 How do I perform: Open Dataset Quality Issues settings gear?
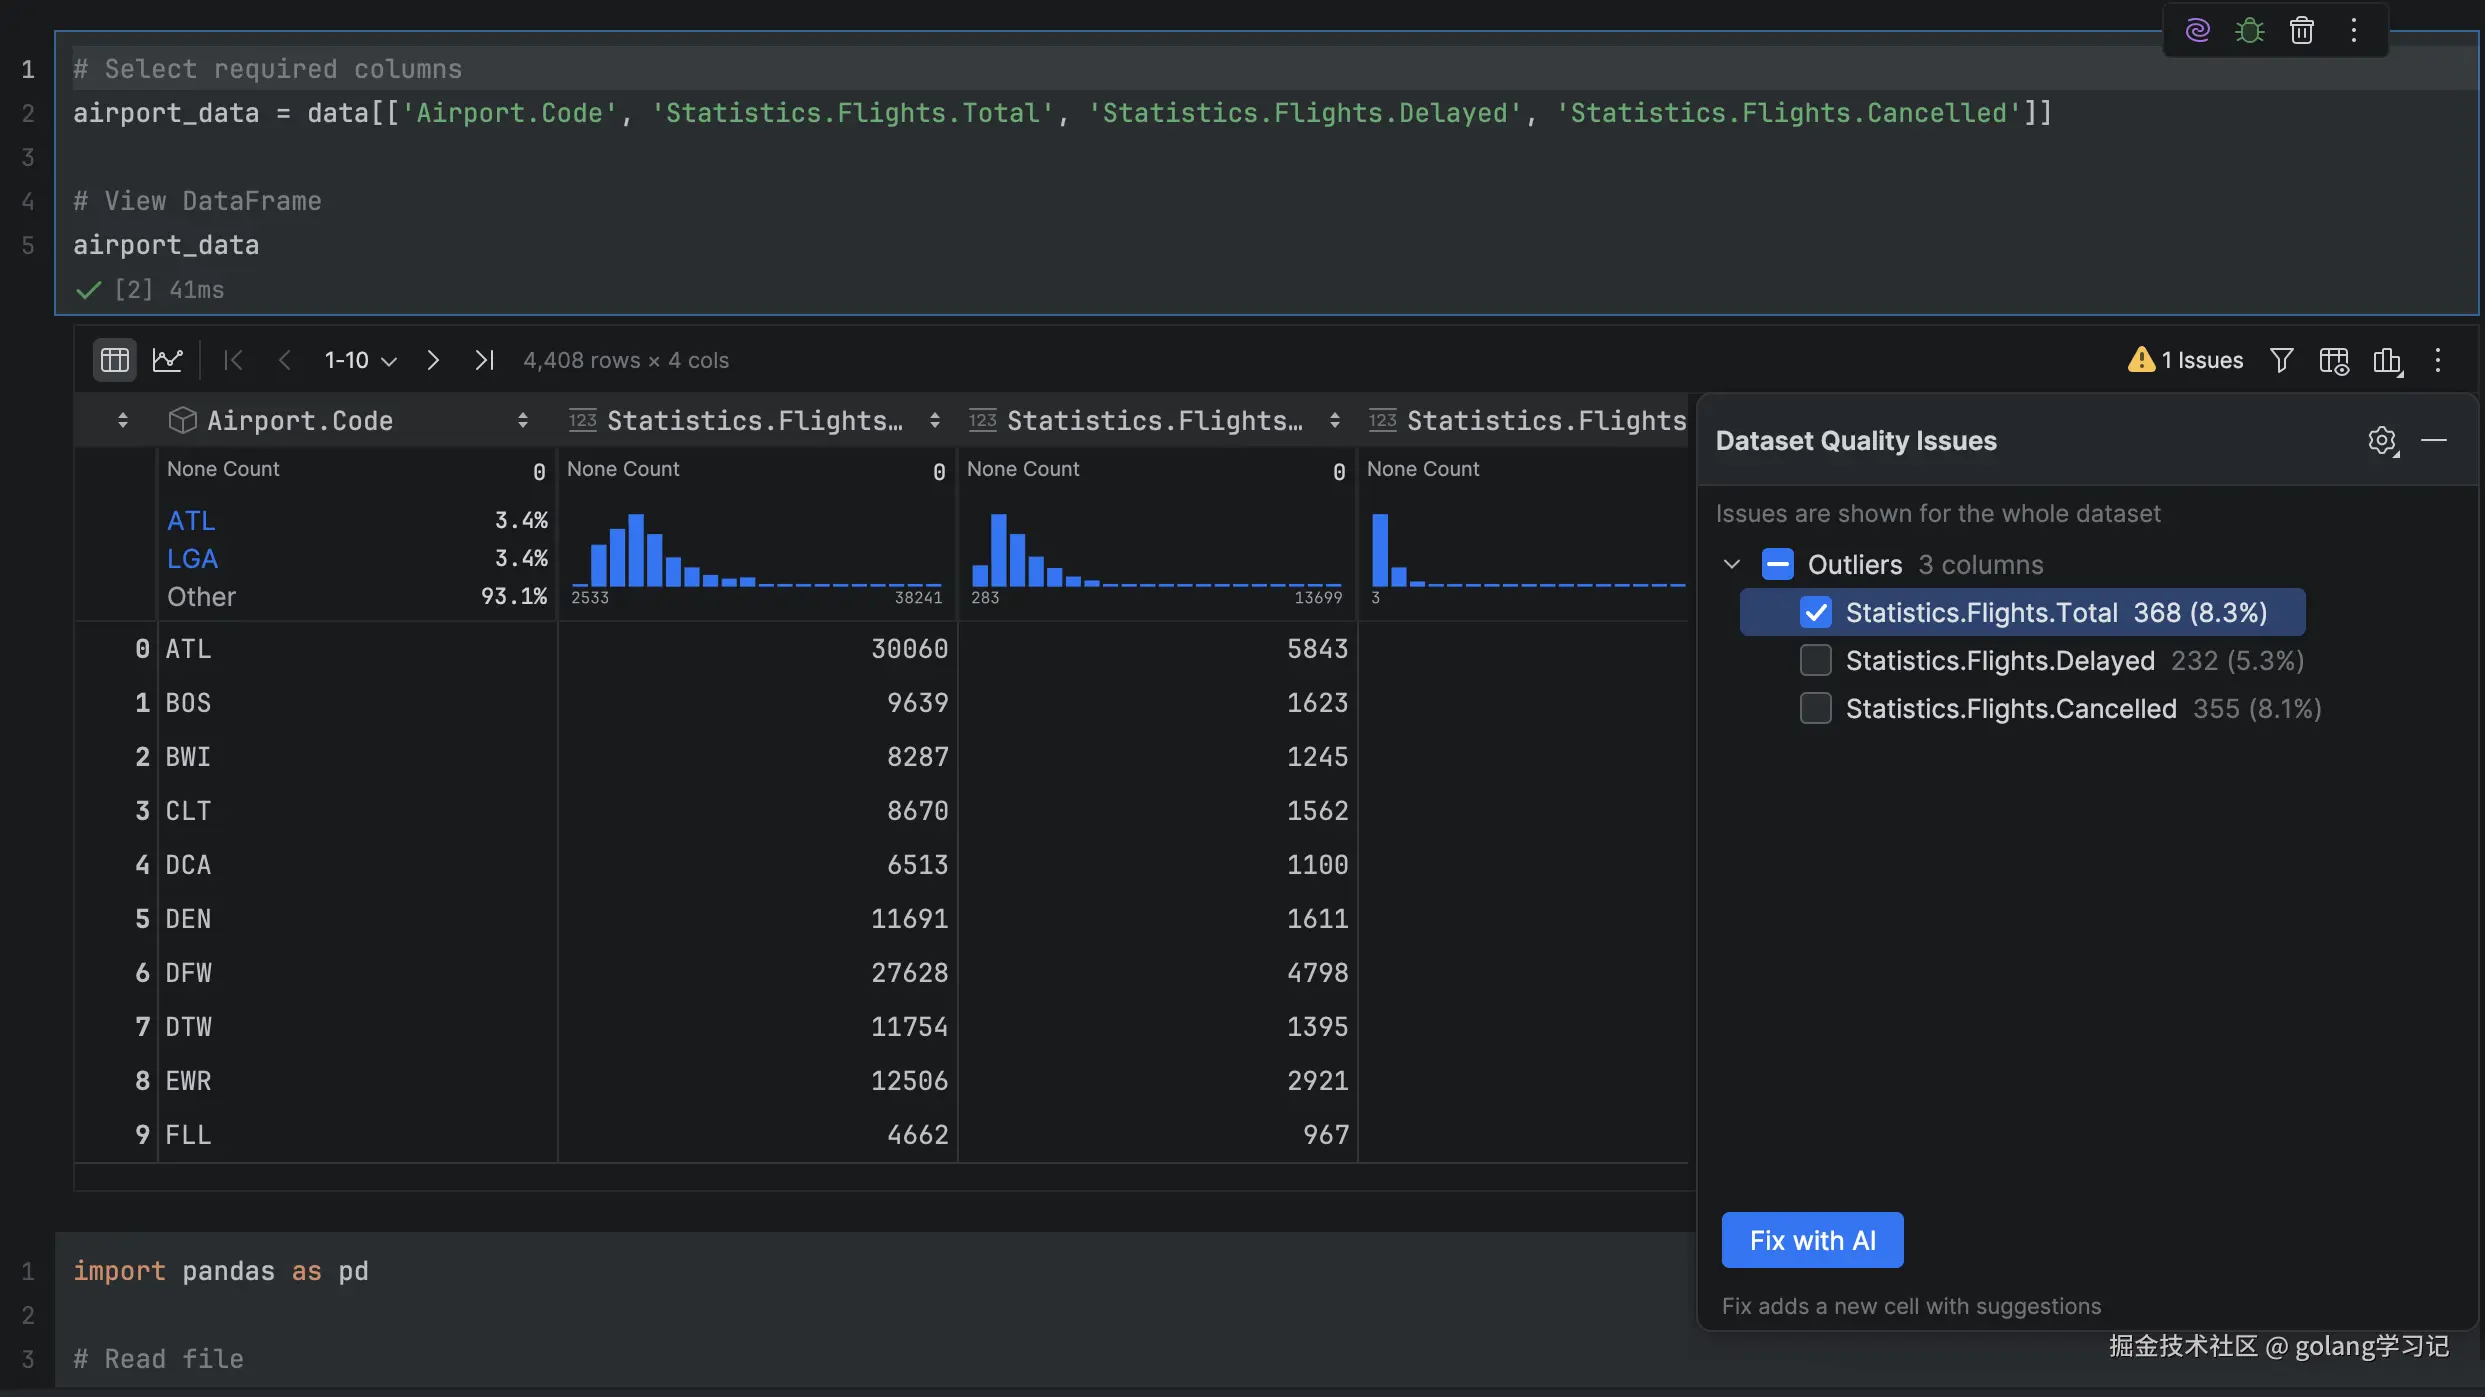(2382, 440)
